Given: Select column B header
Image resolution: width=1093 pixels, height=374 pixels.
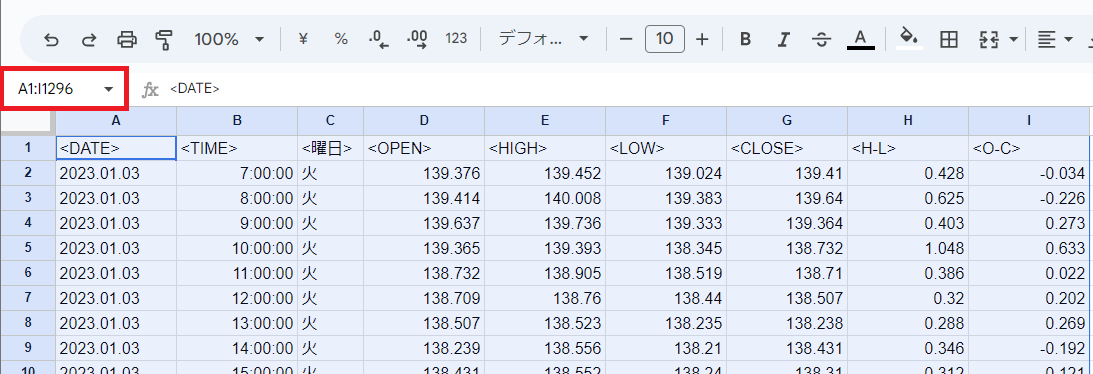Looking at the screenshot, I should (237, 120).
